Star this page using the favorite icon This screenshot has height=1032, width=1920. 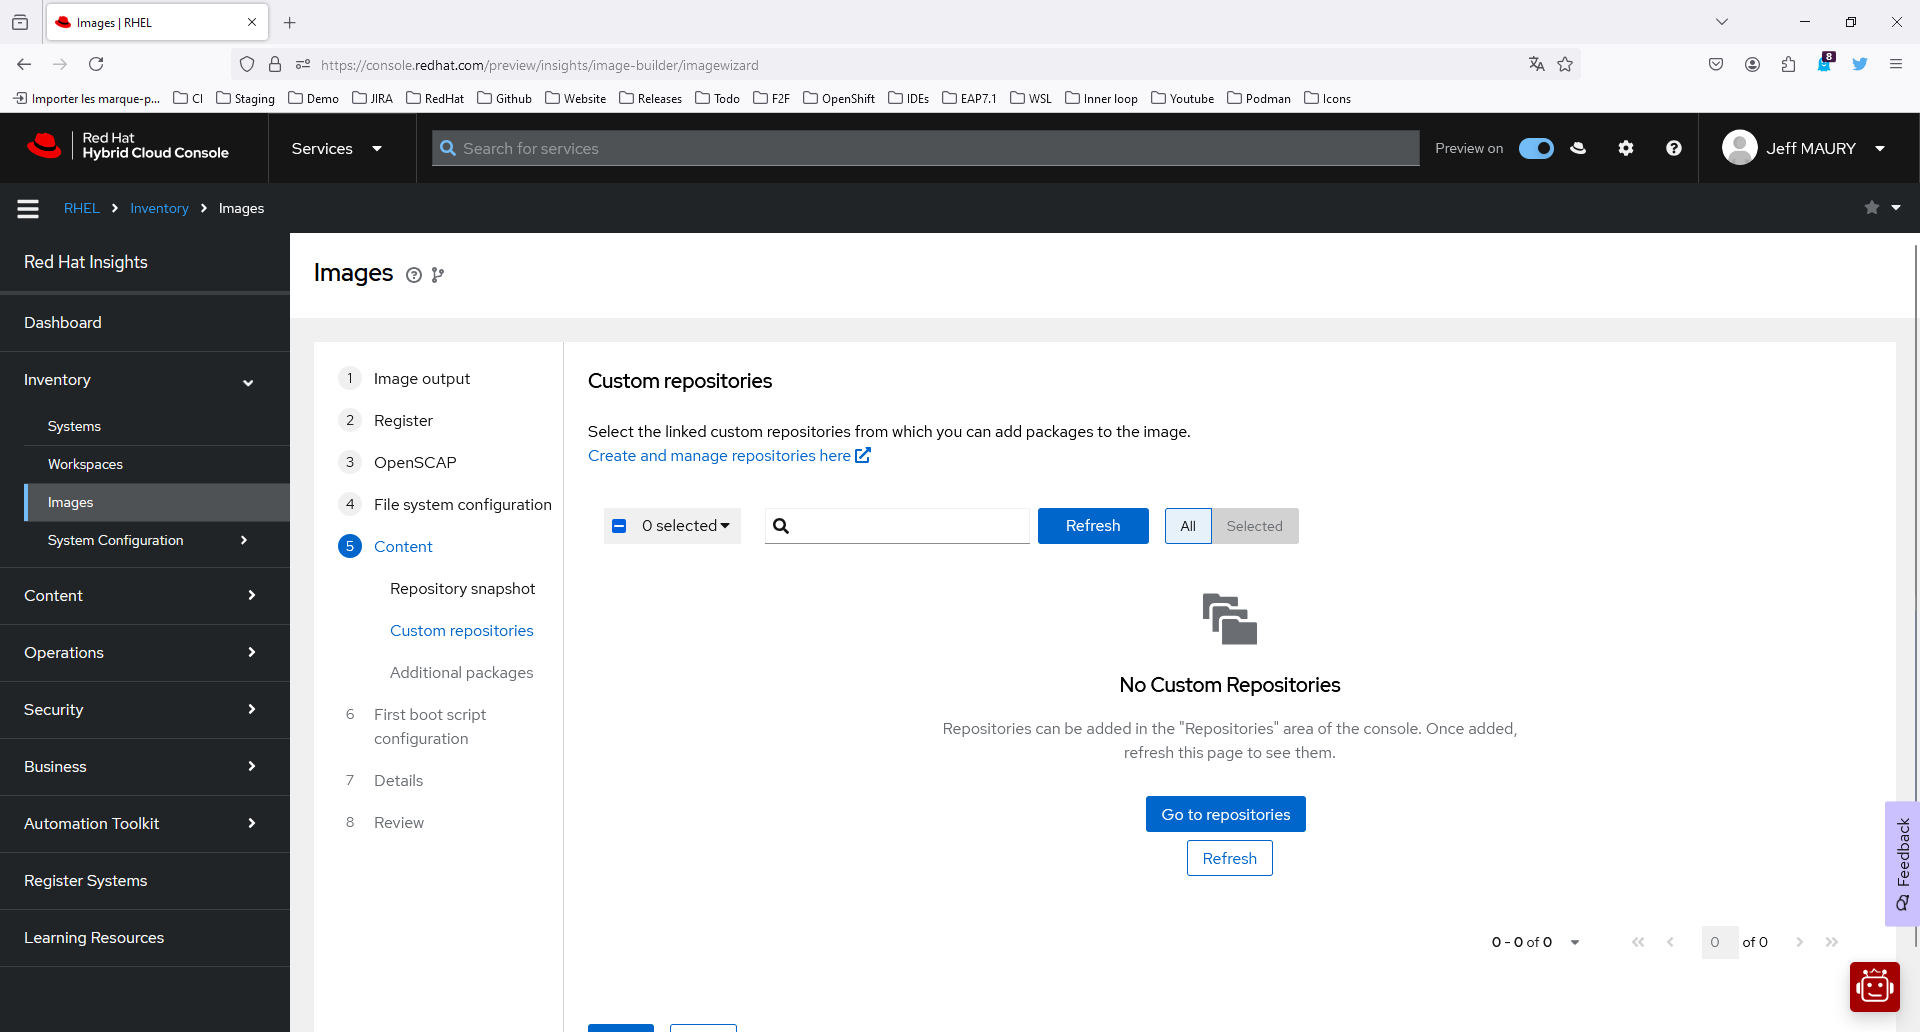pos(1871,208)
